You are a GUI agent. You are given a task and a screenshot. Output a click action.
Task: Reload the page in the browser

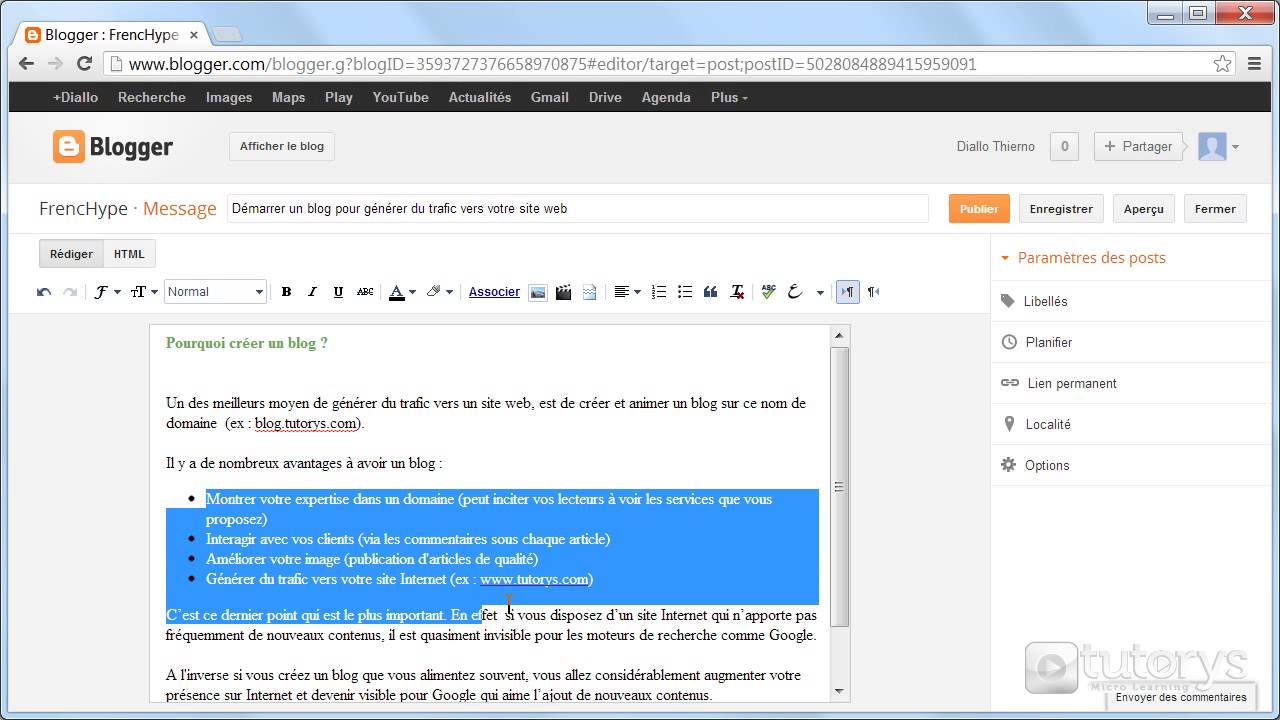pyautogui.click(x=84, y=63)
